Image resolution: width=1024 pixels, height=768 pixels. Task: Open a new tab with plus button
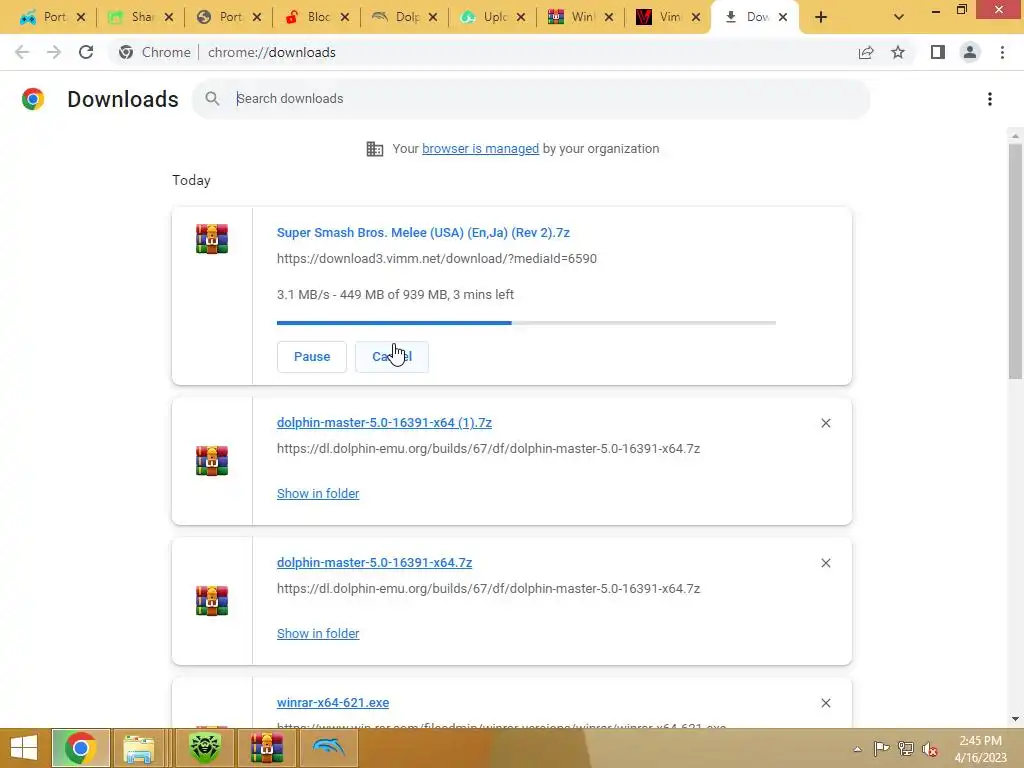[821, 17]
